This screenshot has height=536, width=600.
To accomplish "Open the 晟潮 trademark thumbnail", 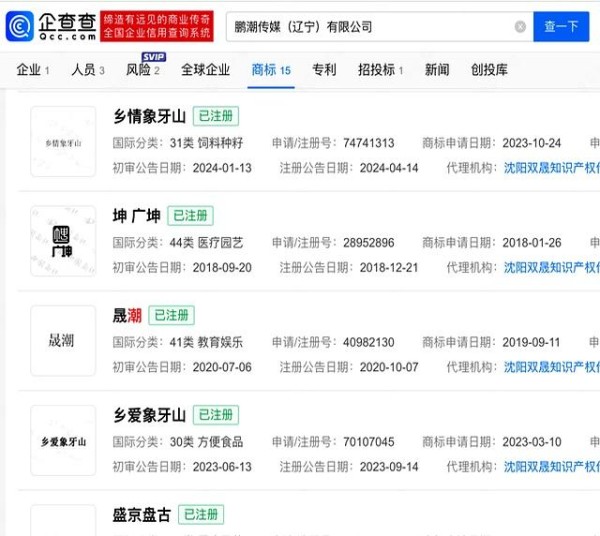I will (x=63, y=340).
